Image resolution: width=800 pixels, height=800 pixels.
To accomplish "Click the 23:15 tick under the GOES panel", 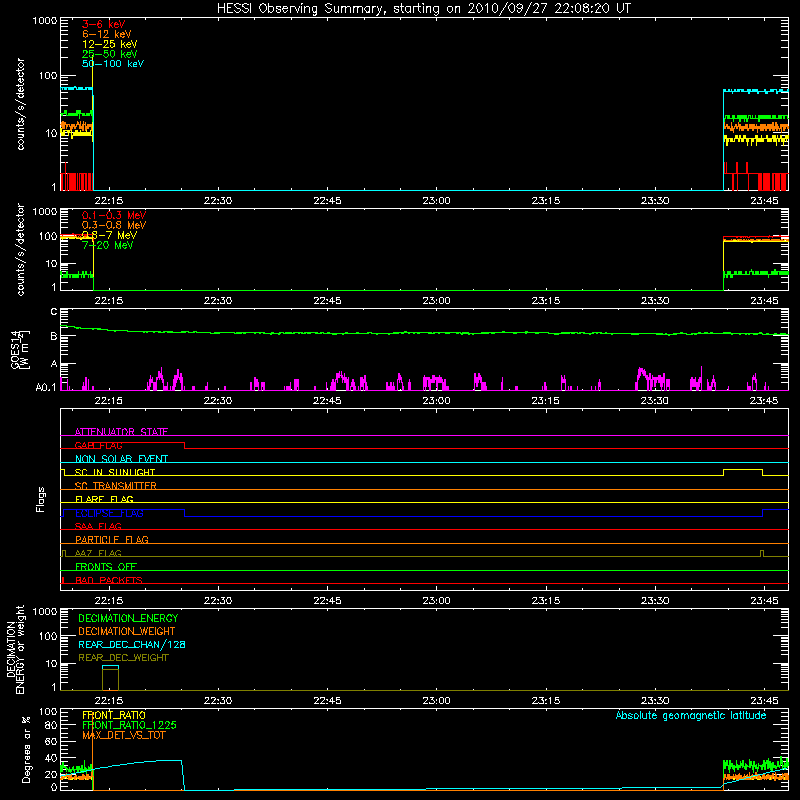I will tap(545, 401).
